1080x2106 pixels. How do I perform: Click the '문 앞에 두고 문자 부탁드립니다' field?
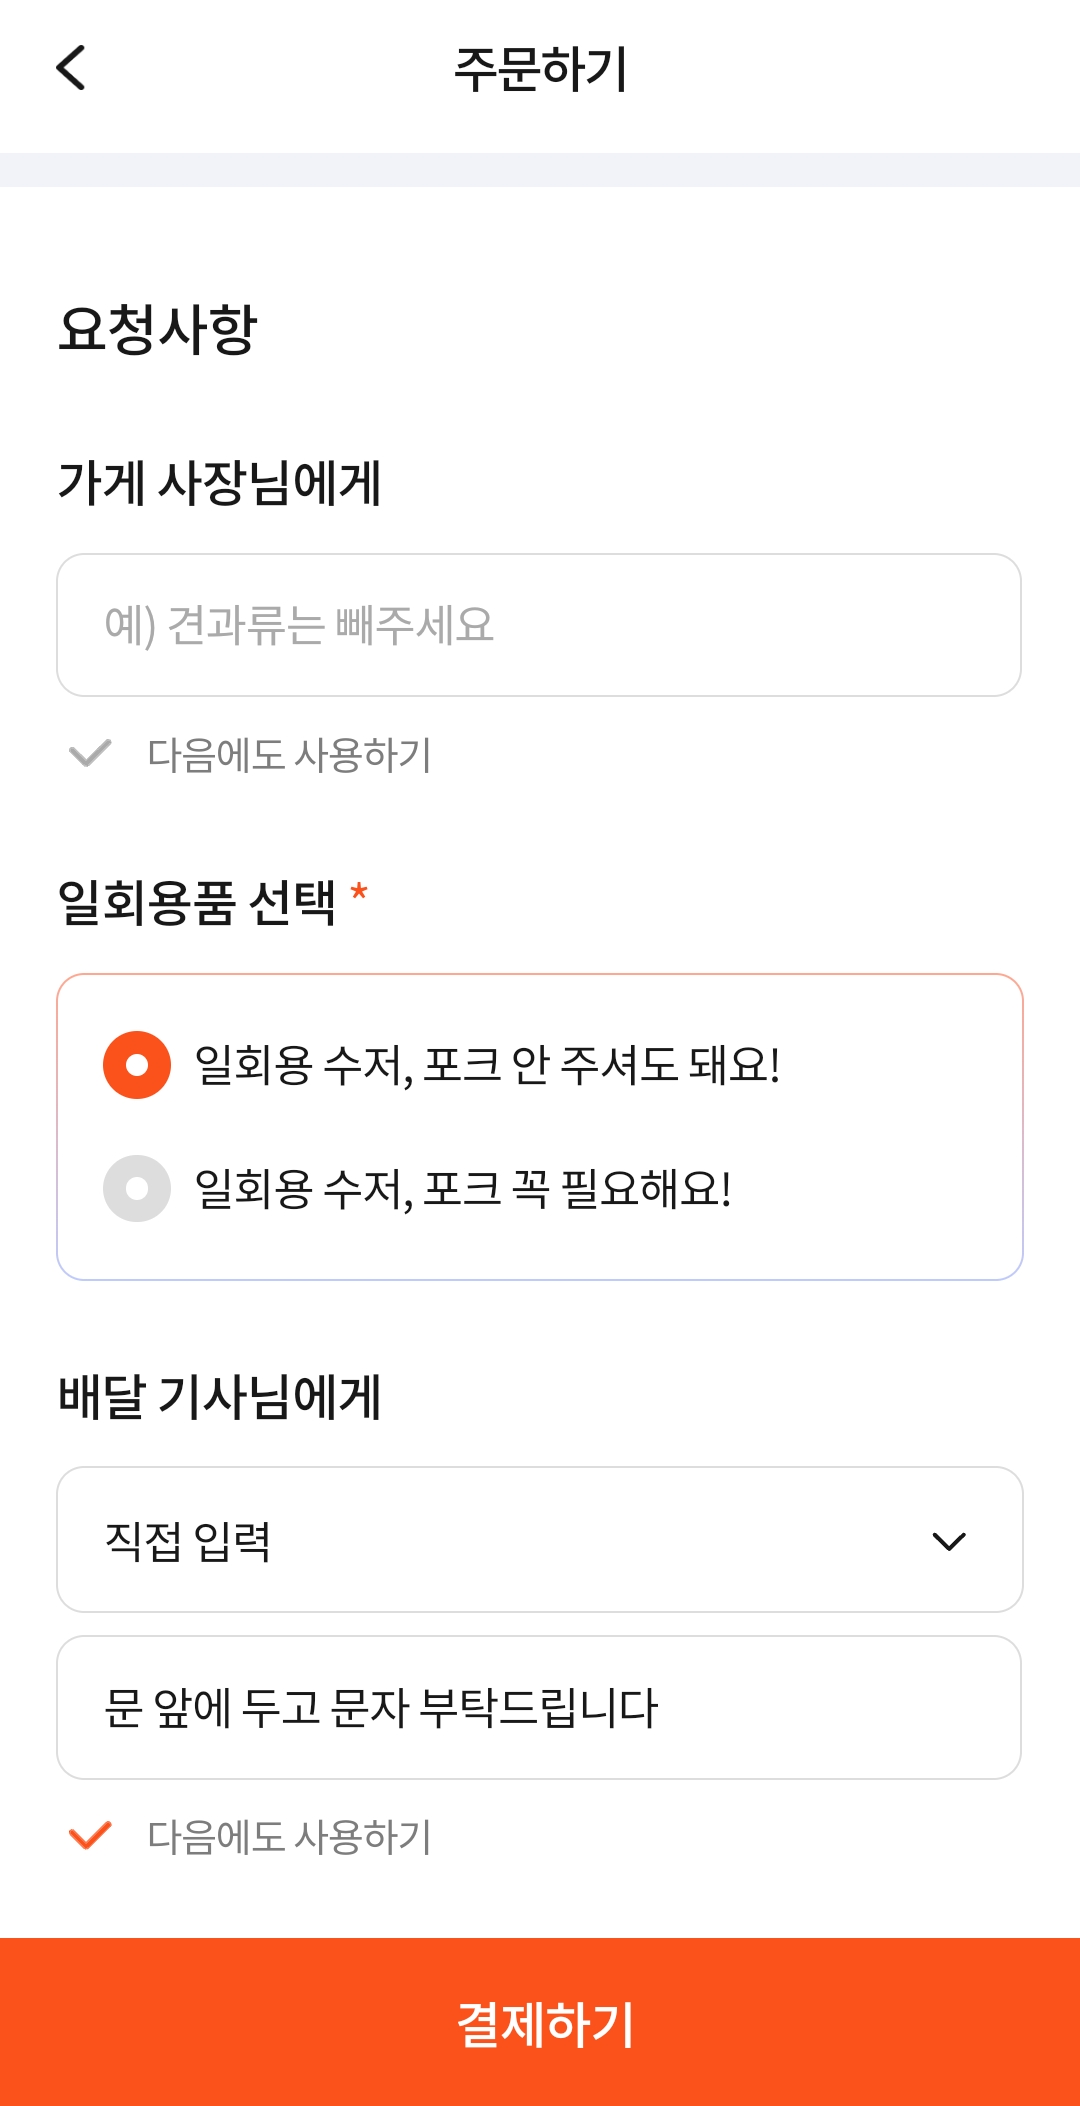[538, 1707]
